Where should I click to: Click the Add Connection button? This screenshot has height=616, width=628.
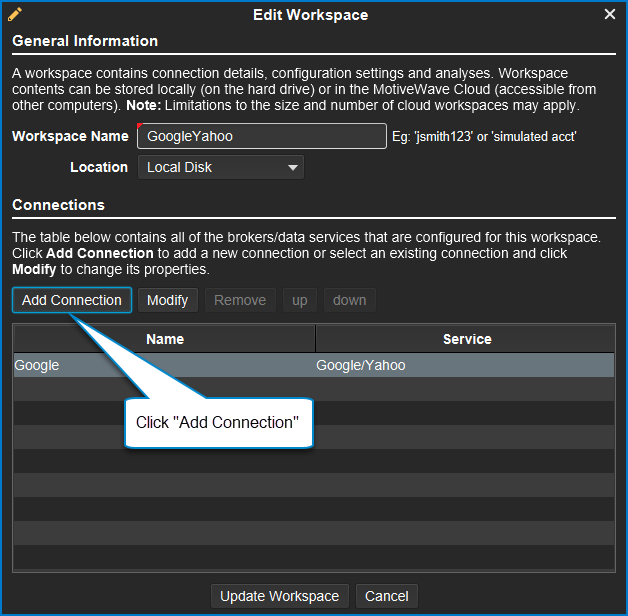click(72, 300)
